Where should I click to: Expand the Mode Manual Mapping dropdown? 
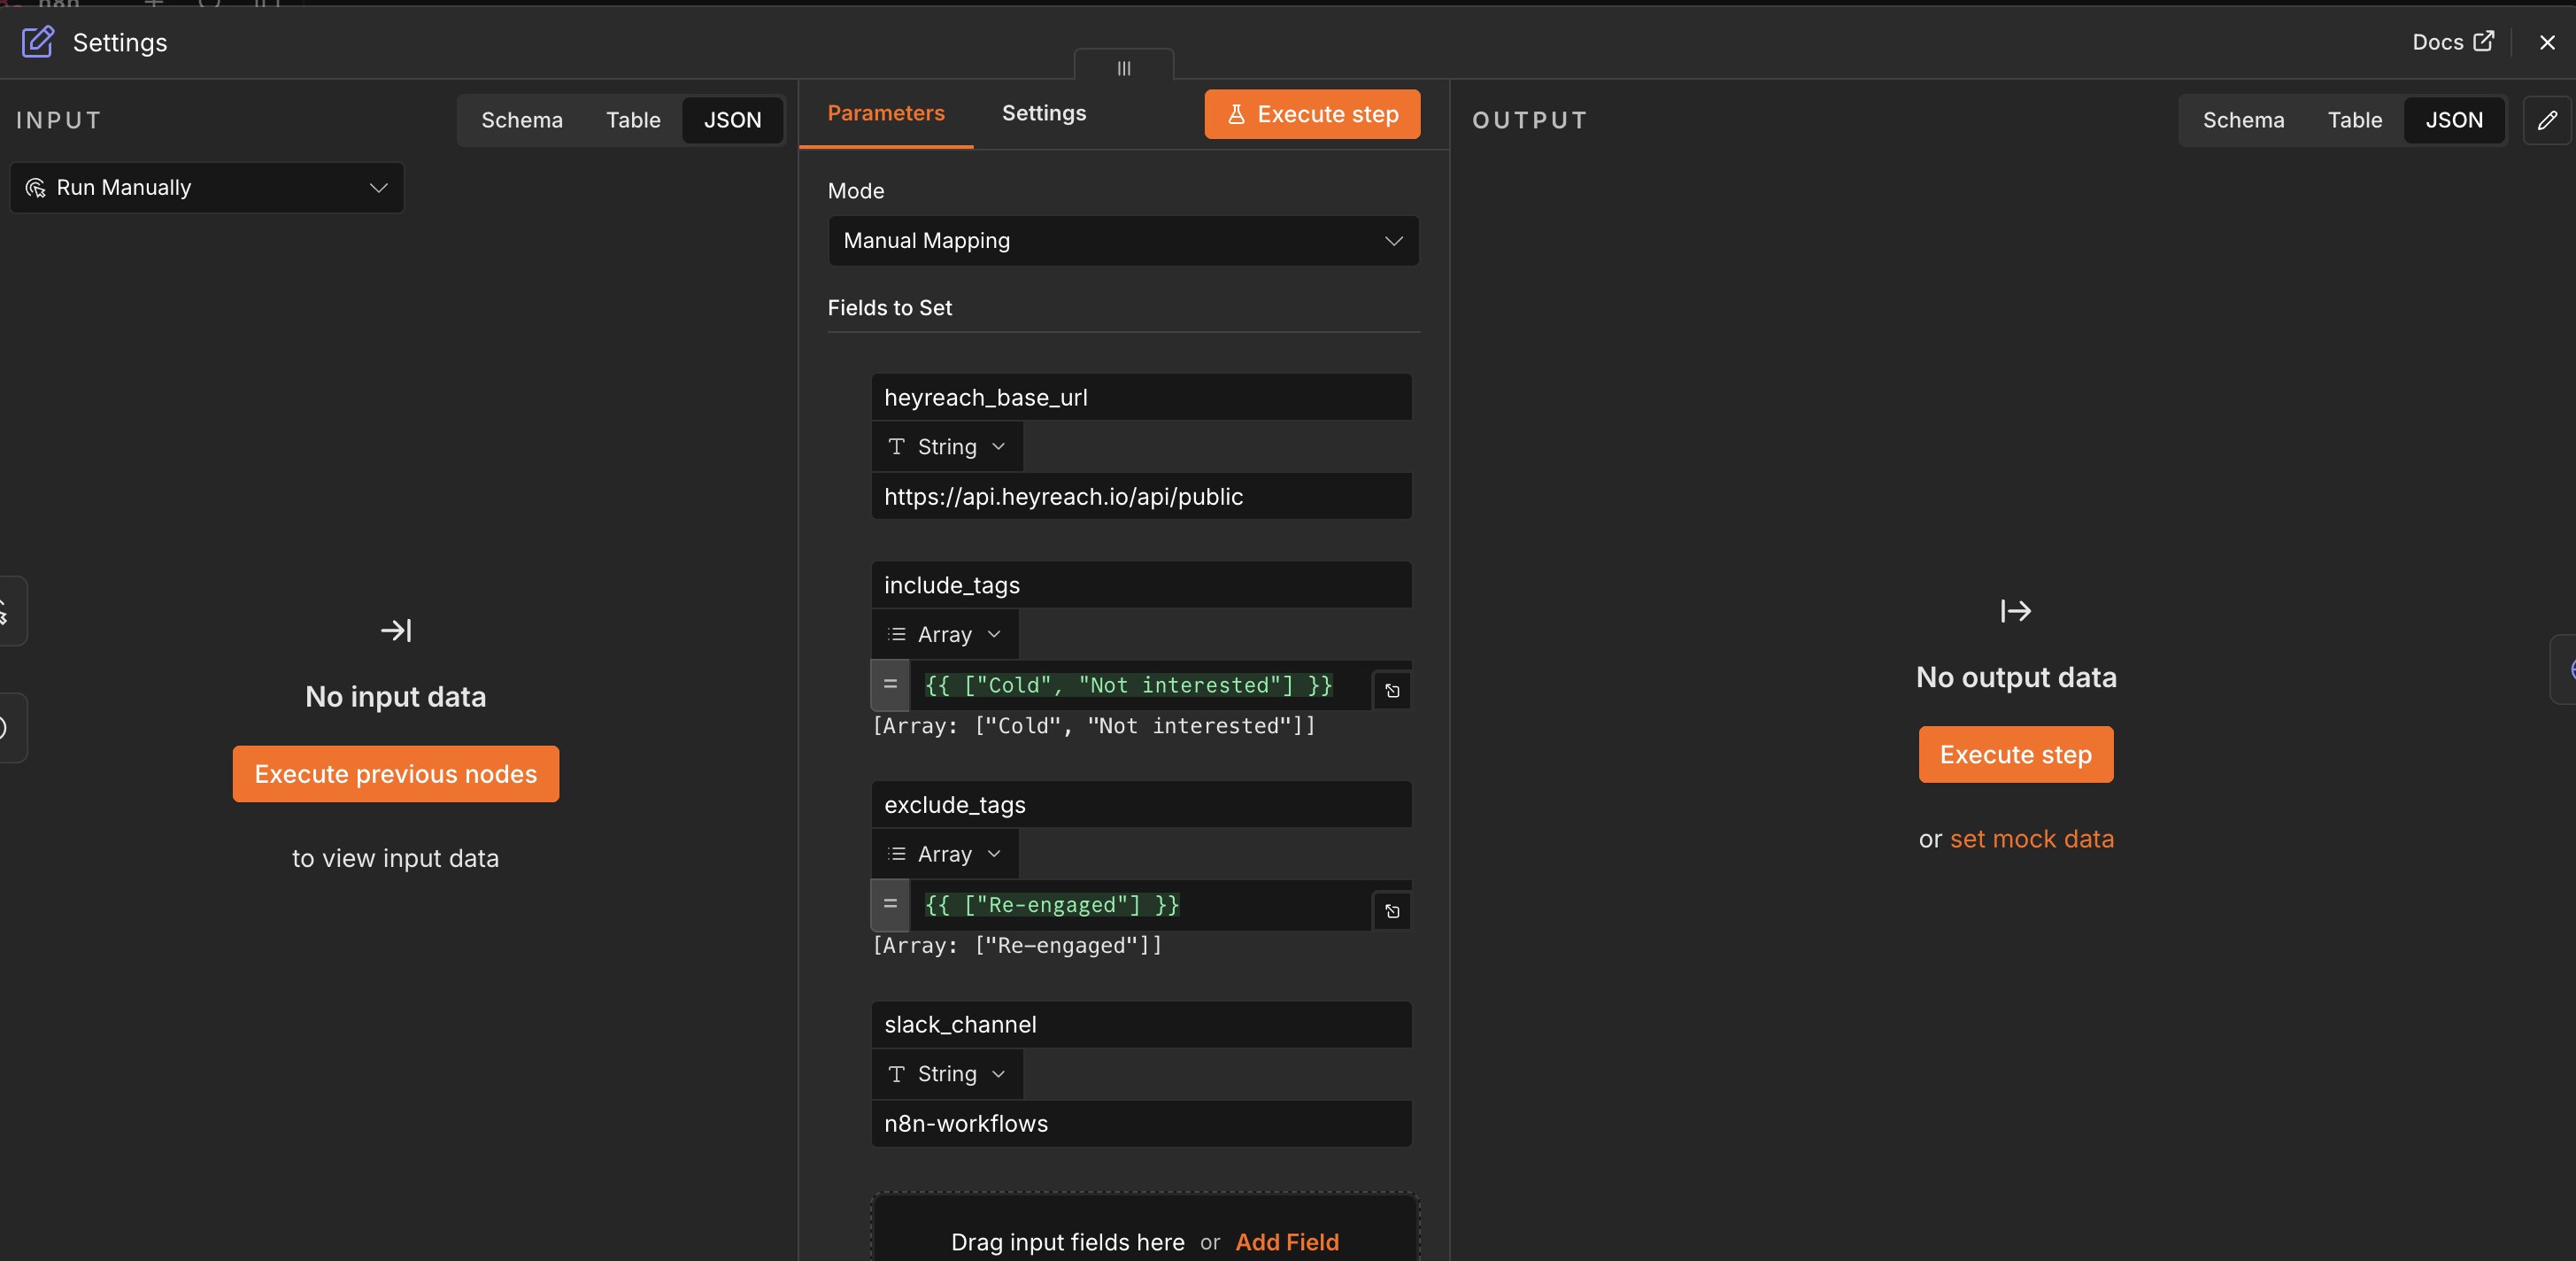(x=1124, y=241)
